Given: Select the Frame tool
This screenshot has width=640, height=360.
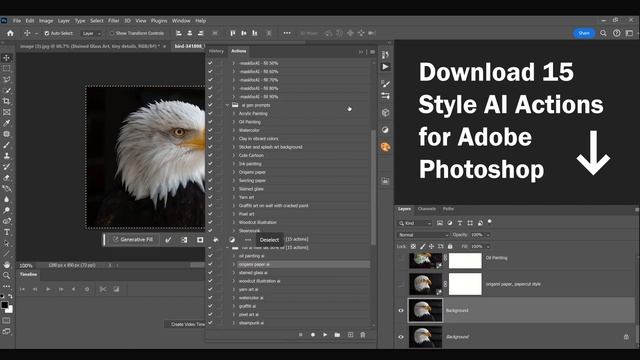Looking at the screenshot, I should tap(7, 112).
